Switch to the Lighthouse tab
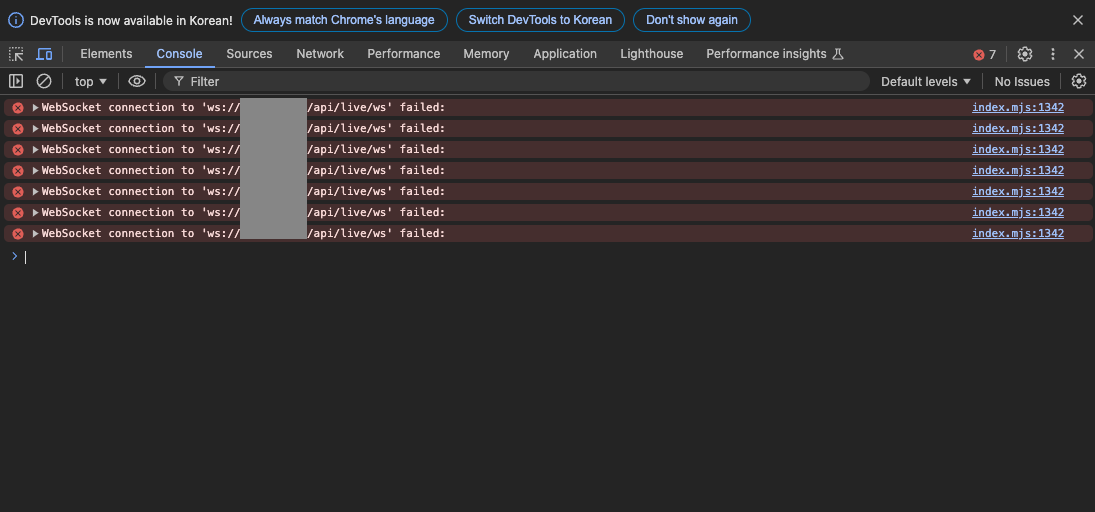 point(652,54)
